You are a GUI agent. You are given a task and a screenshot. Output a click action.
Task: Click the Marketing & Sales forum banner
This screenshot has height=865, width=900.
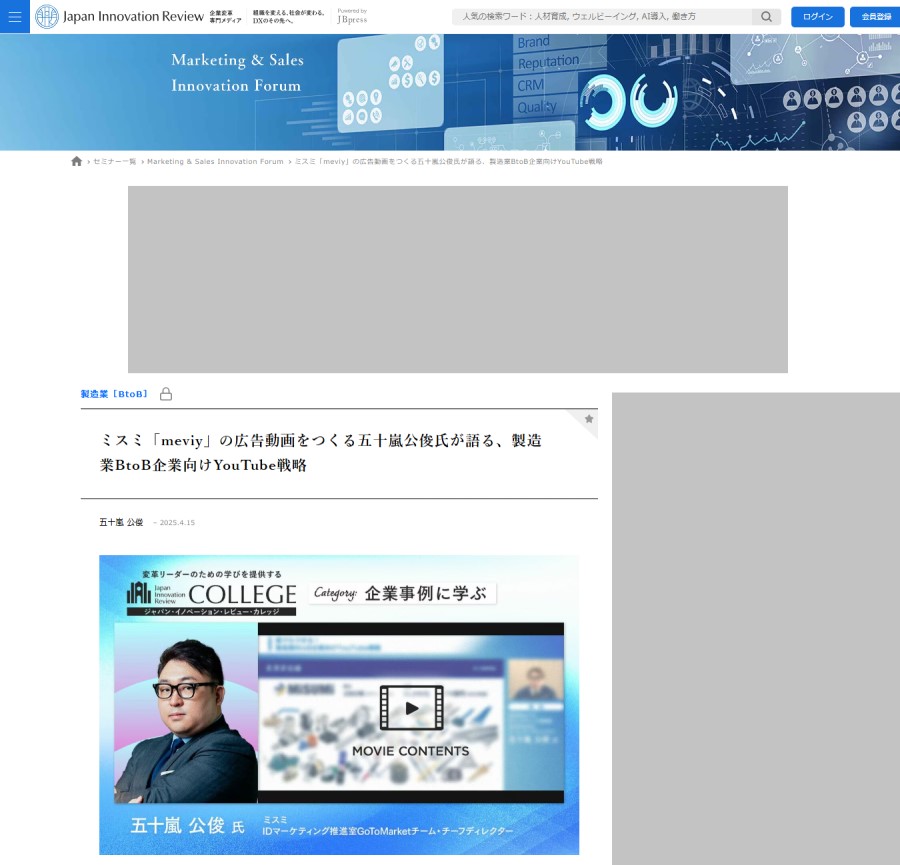450,92
